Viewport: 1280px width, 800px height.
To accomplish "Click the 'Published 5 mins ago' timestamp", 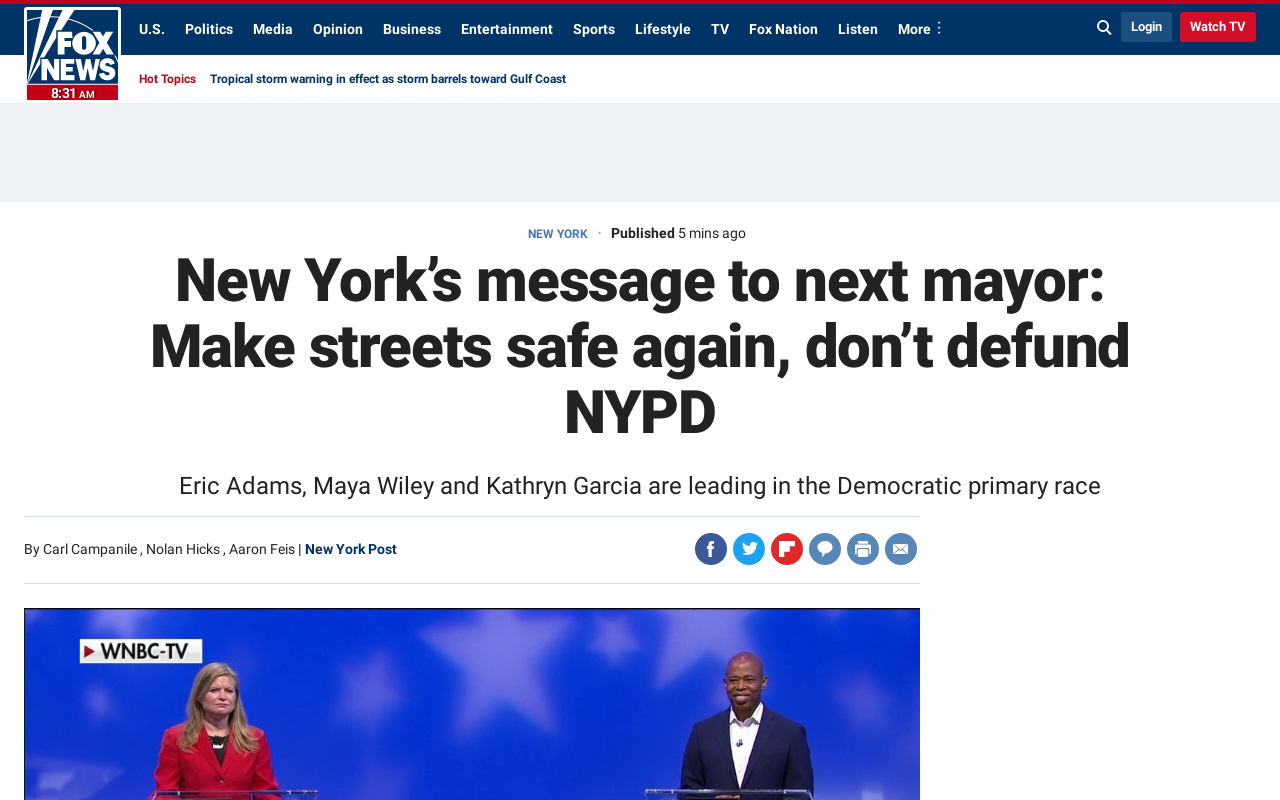I will pyautogui.click(x=678, y=233).
